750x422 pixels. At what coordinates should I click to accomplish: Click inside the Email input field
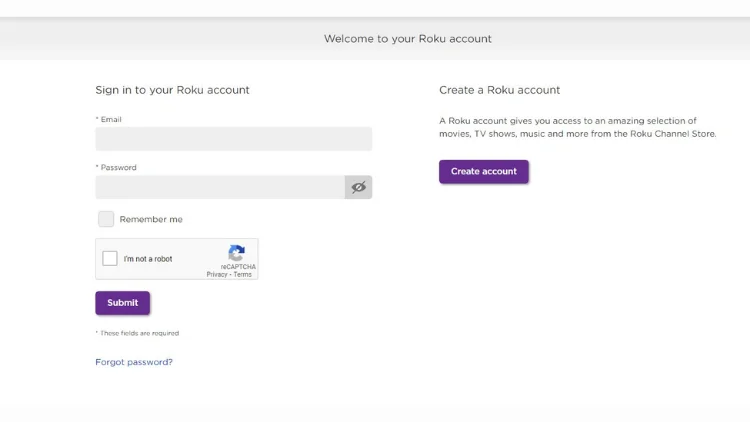pos(233,139)
